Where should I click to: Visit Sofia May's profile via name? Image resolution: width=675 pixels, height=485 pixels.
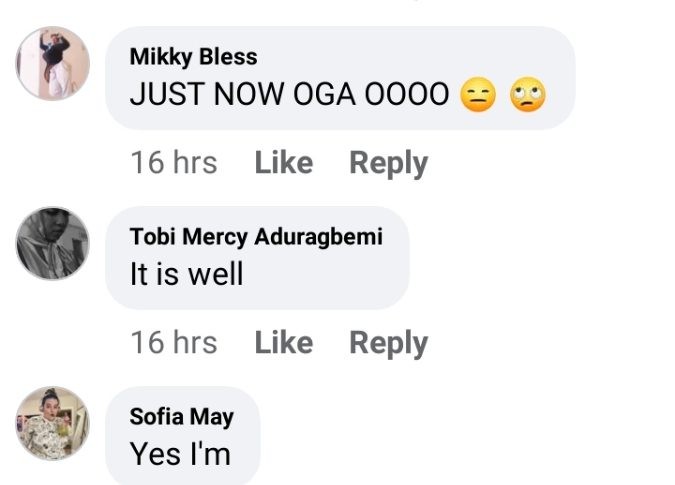point(182,417)
